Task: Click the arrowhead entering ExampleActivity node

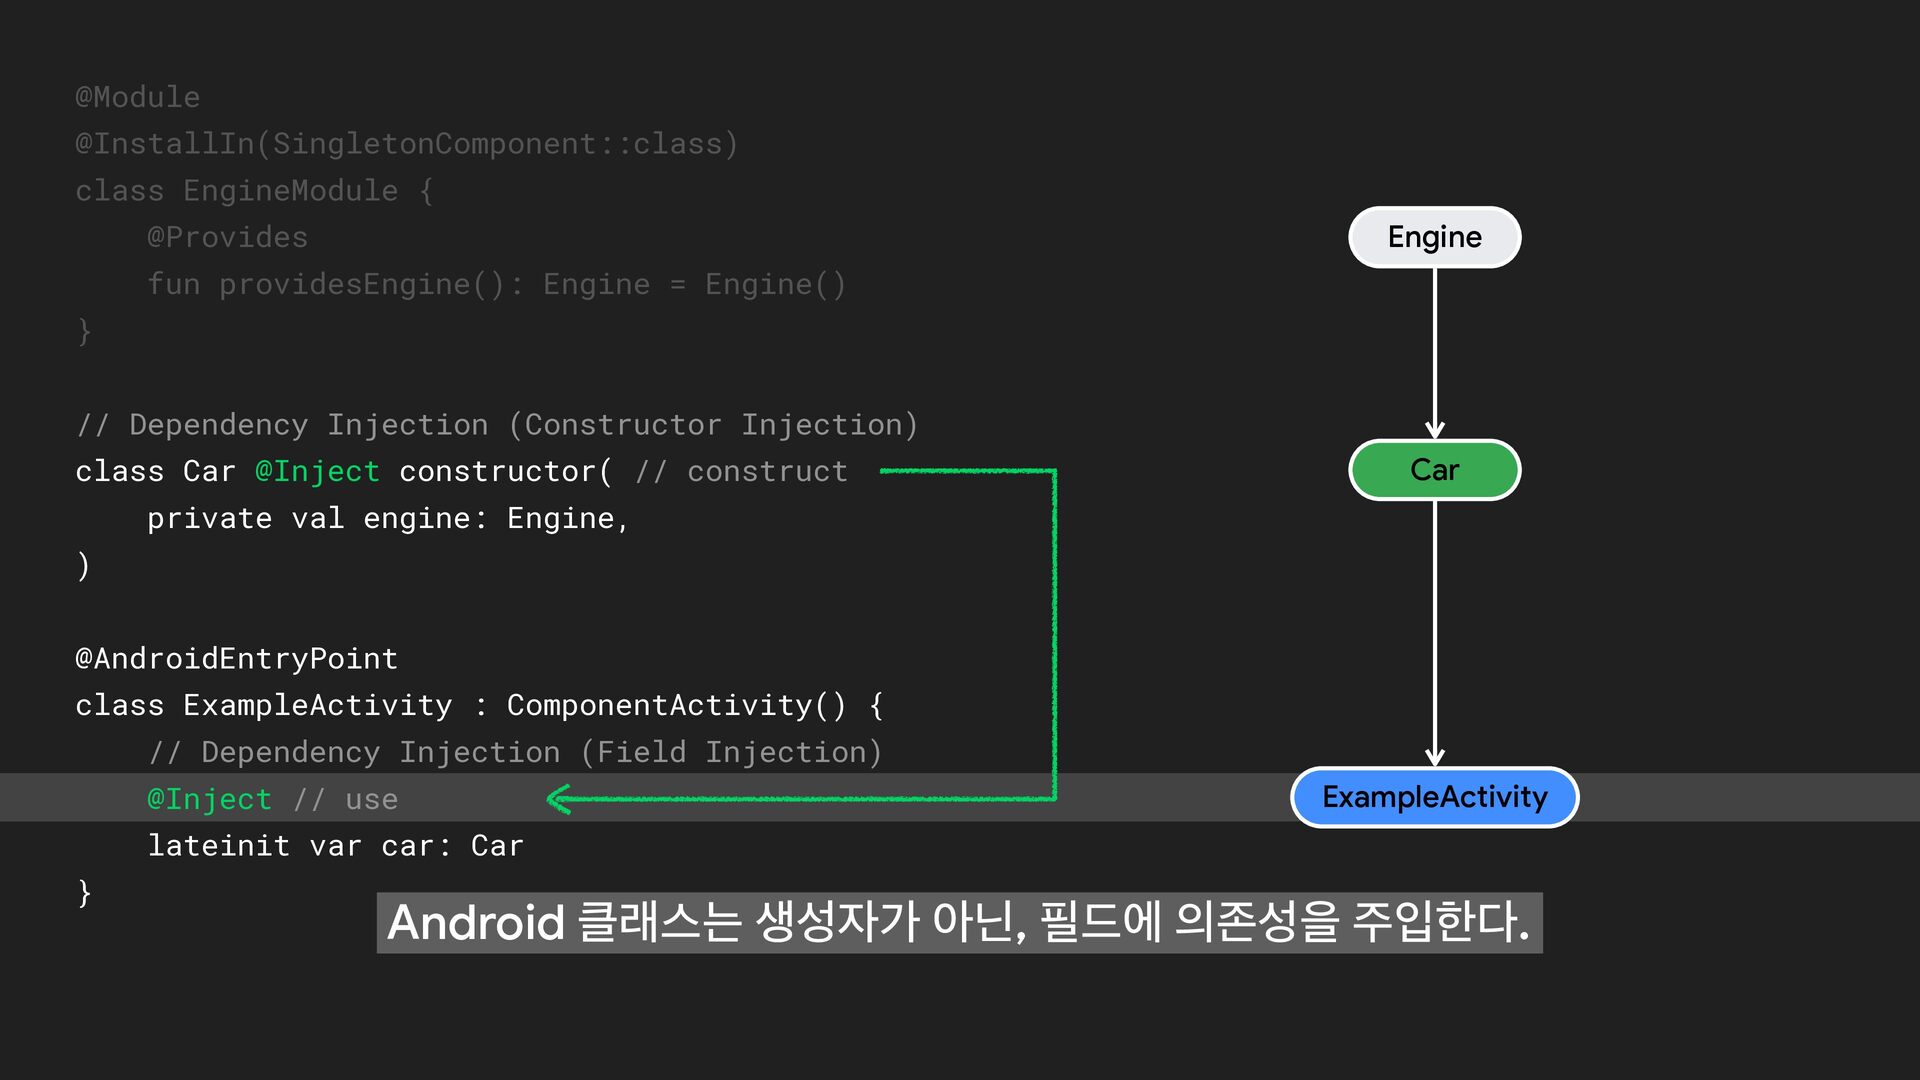Action: 1434,756
